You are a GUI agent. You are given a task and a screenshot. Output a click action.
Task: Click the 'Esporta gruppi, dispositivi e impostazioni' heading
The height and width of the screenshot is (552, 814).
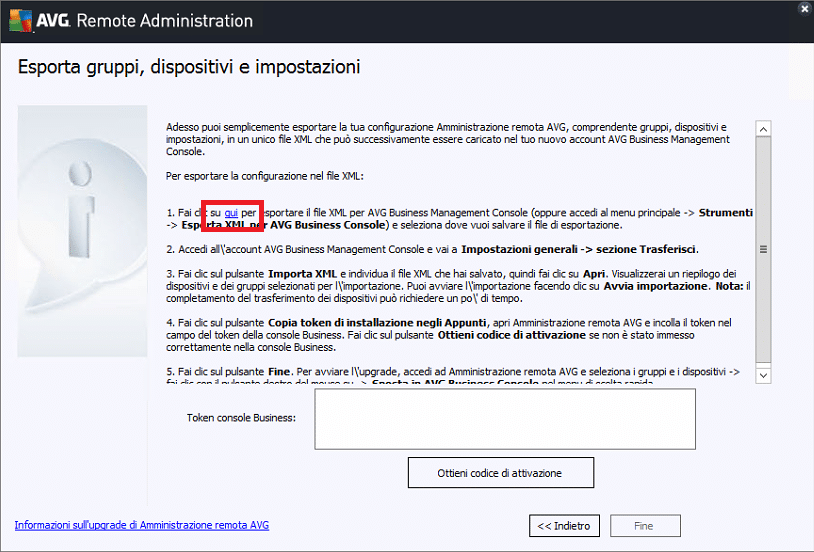pos(189,68)
